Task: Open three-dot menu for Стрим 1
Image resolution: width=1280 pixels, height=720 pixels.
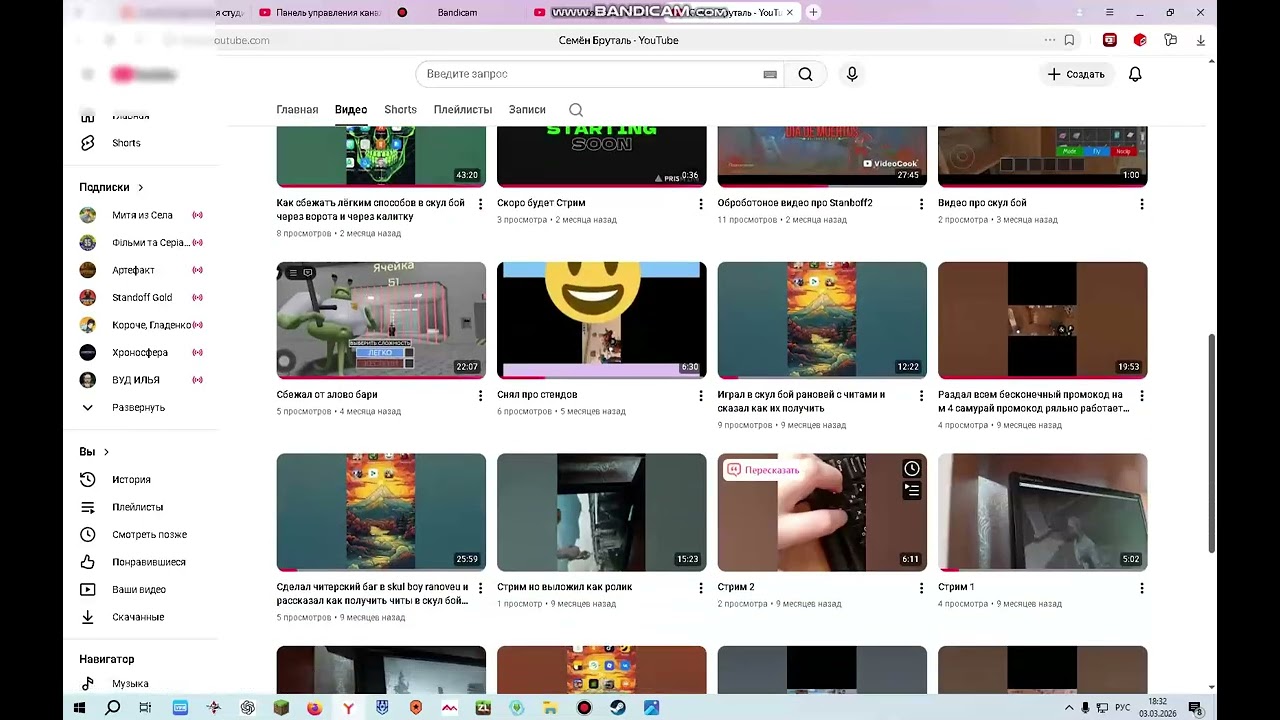Action: pos(1142,588)
